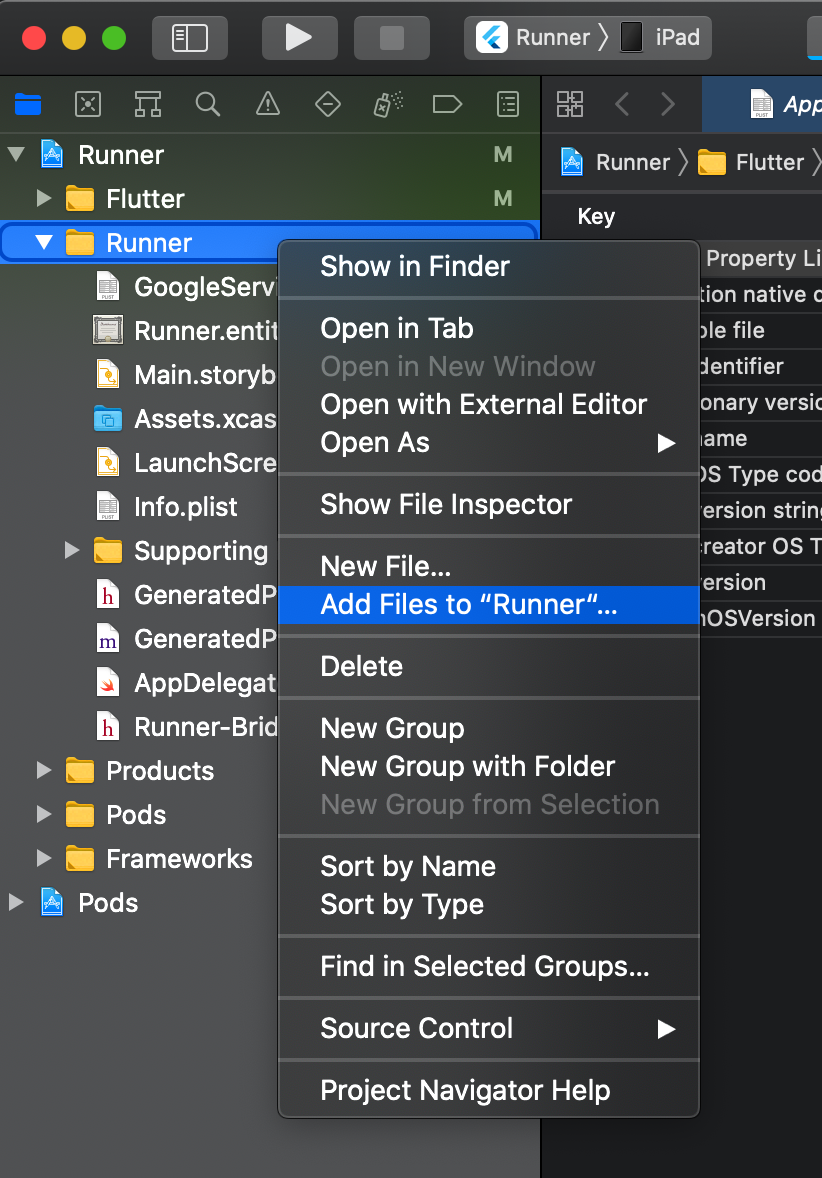Click the Key column header
822x1178 pixels.
coord(596,216)
